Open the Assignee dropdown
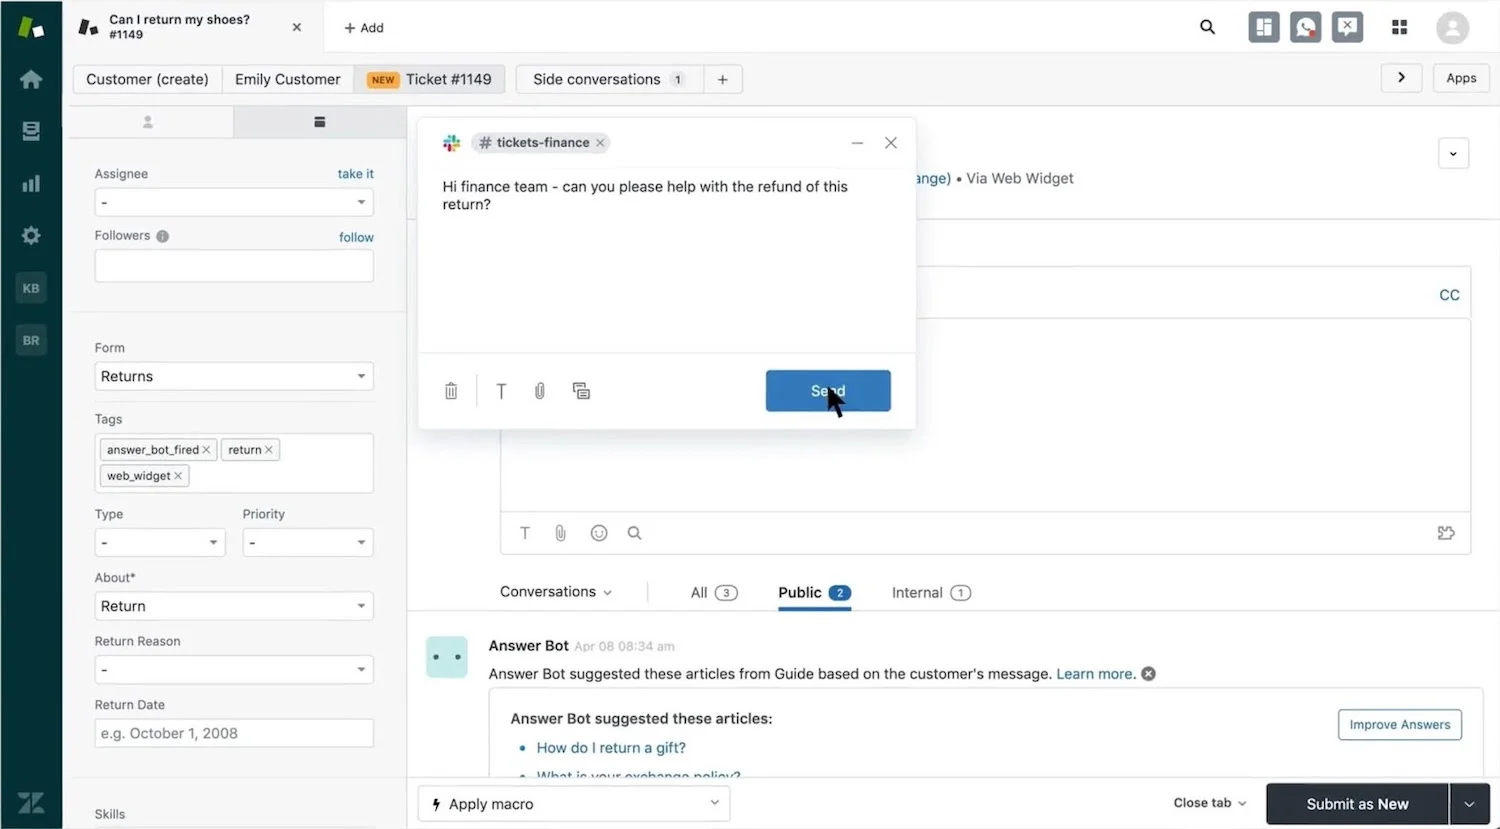Screen dimensions: 1500x829 [234, 202]
